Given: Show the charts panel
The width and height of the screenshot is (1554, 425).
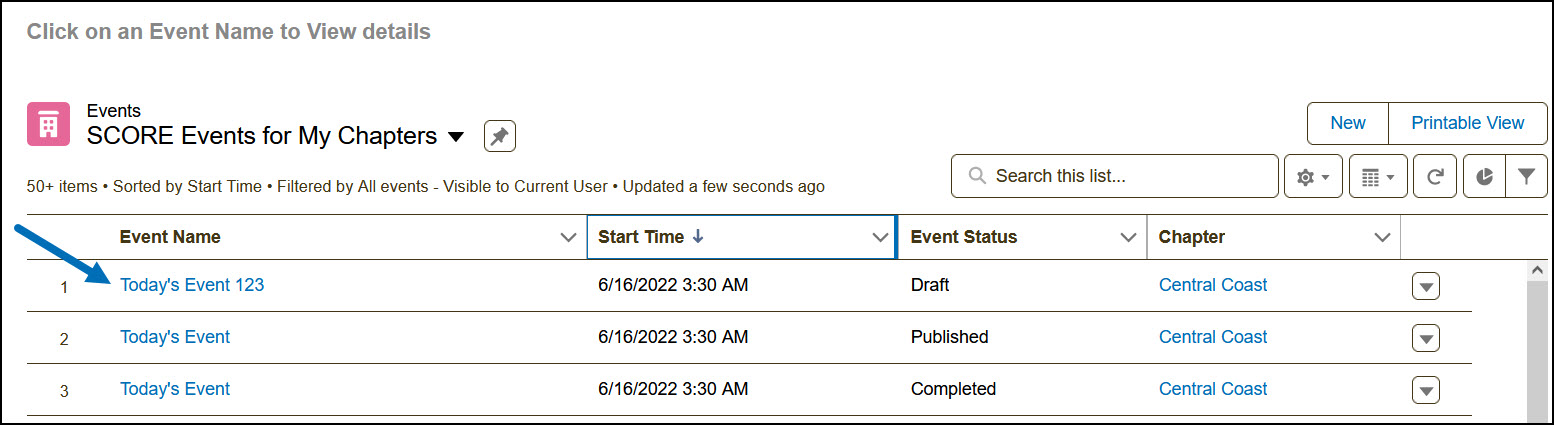Looking at the screenshot, I should (1485, 177).
